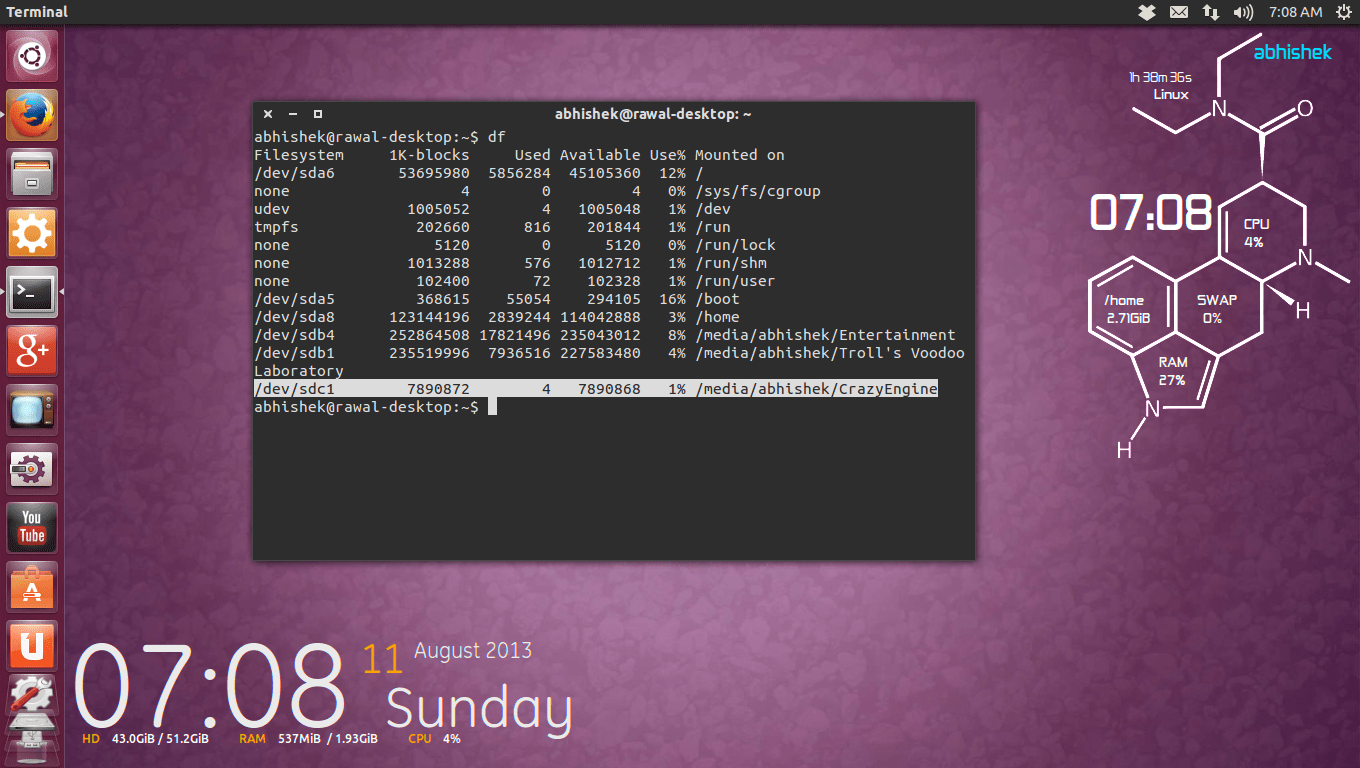Open the session power gear menu
The image size is (1360, 768).
point(1343,12)
